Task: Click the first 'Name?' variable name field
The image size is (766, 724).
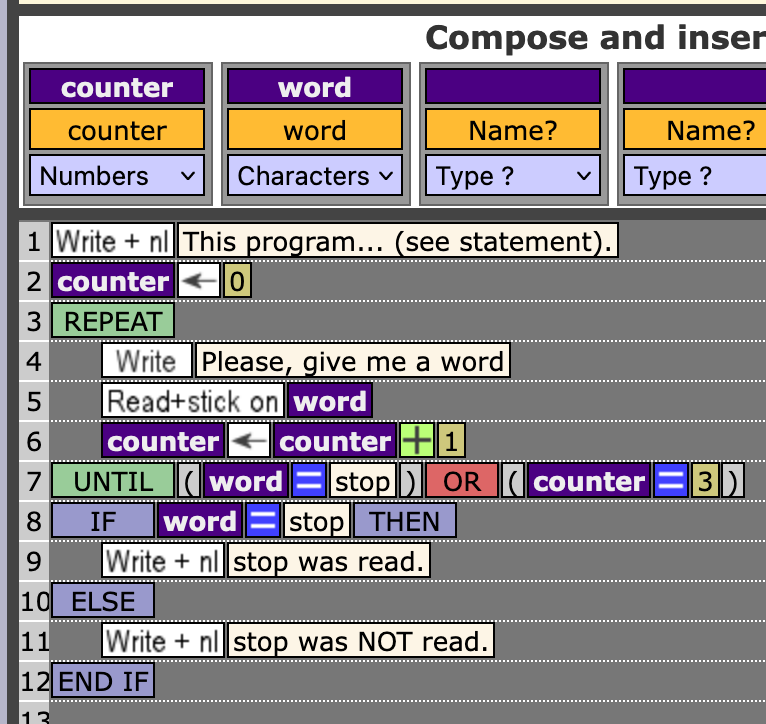Action: point(513,130)
